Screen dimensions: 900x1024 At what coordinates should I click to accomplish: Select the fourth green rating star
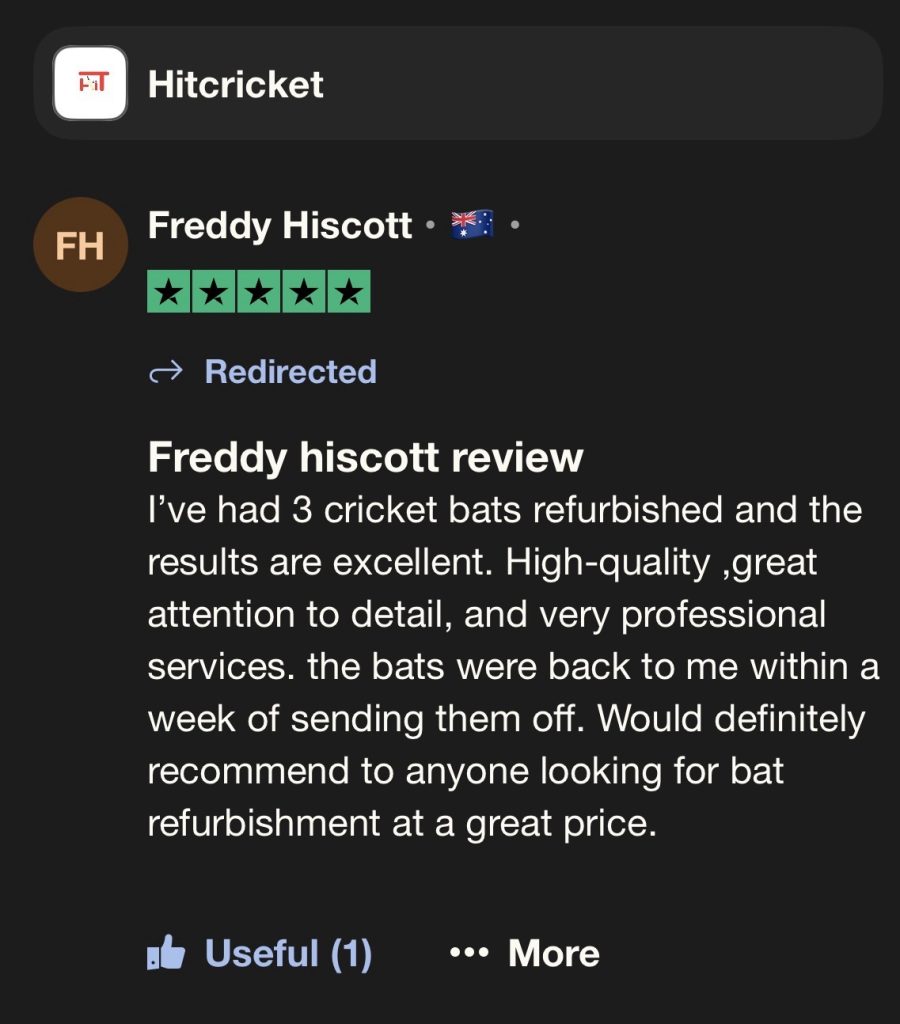click(x=303, y=292)
